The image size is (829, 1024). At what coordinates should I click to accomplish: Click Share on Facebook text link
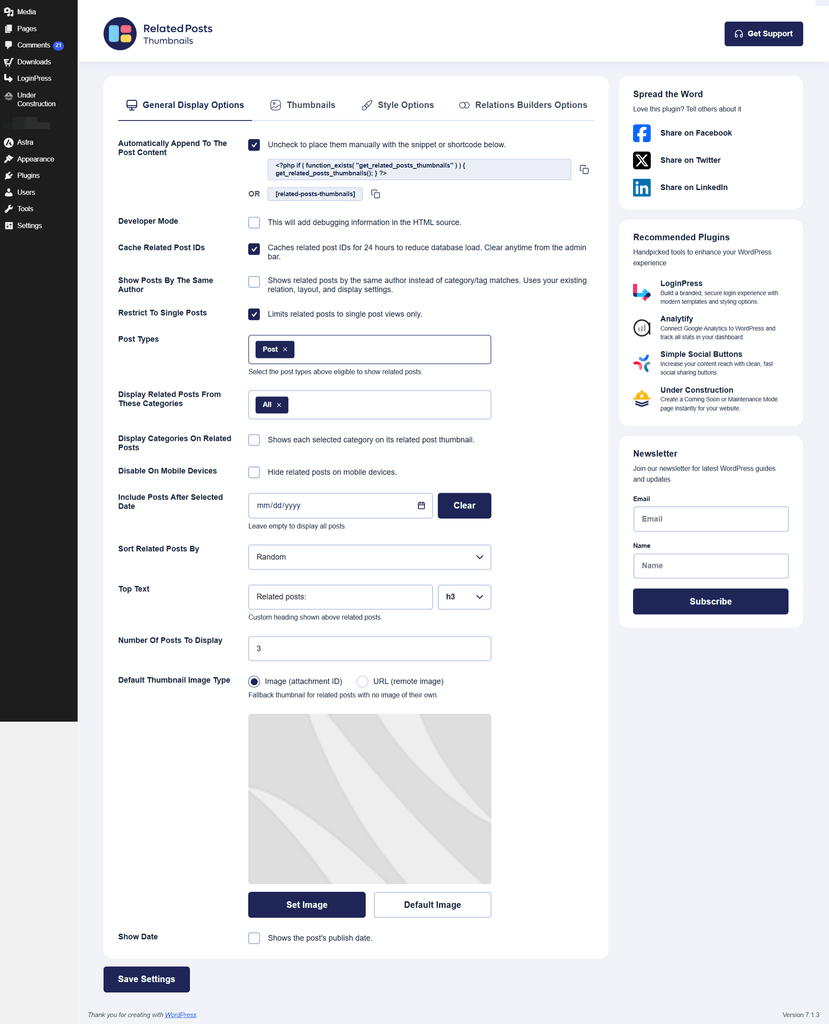coord(696,133)
